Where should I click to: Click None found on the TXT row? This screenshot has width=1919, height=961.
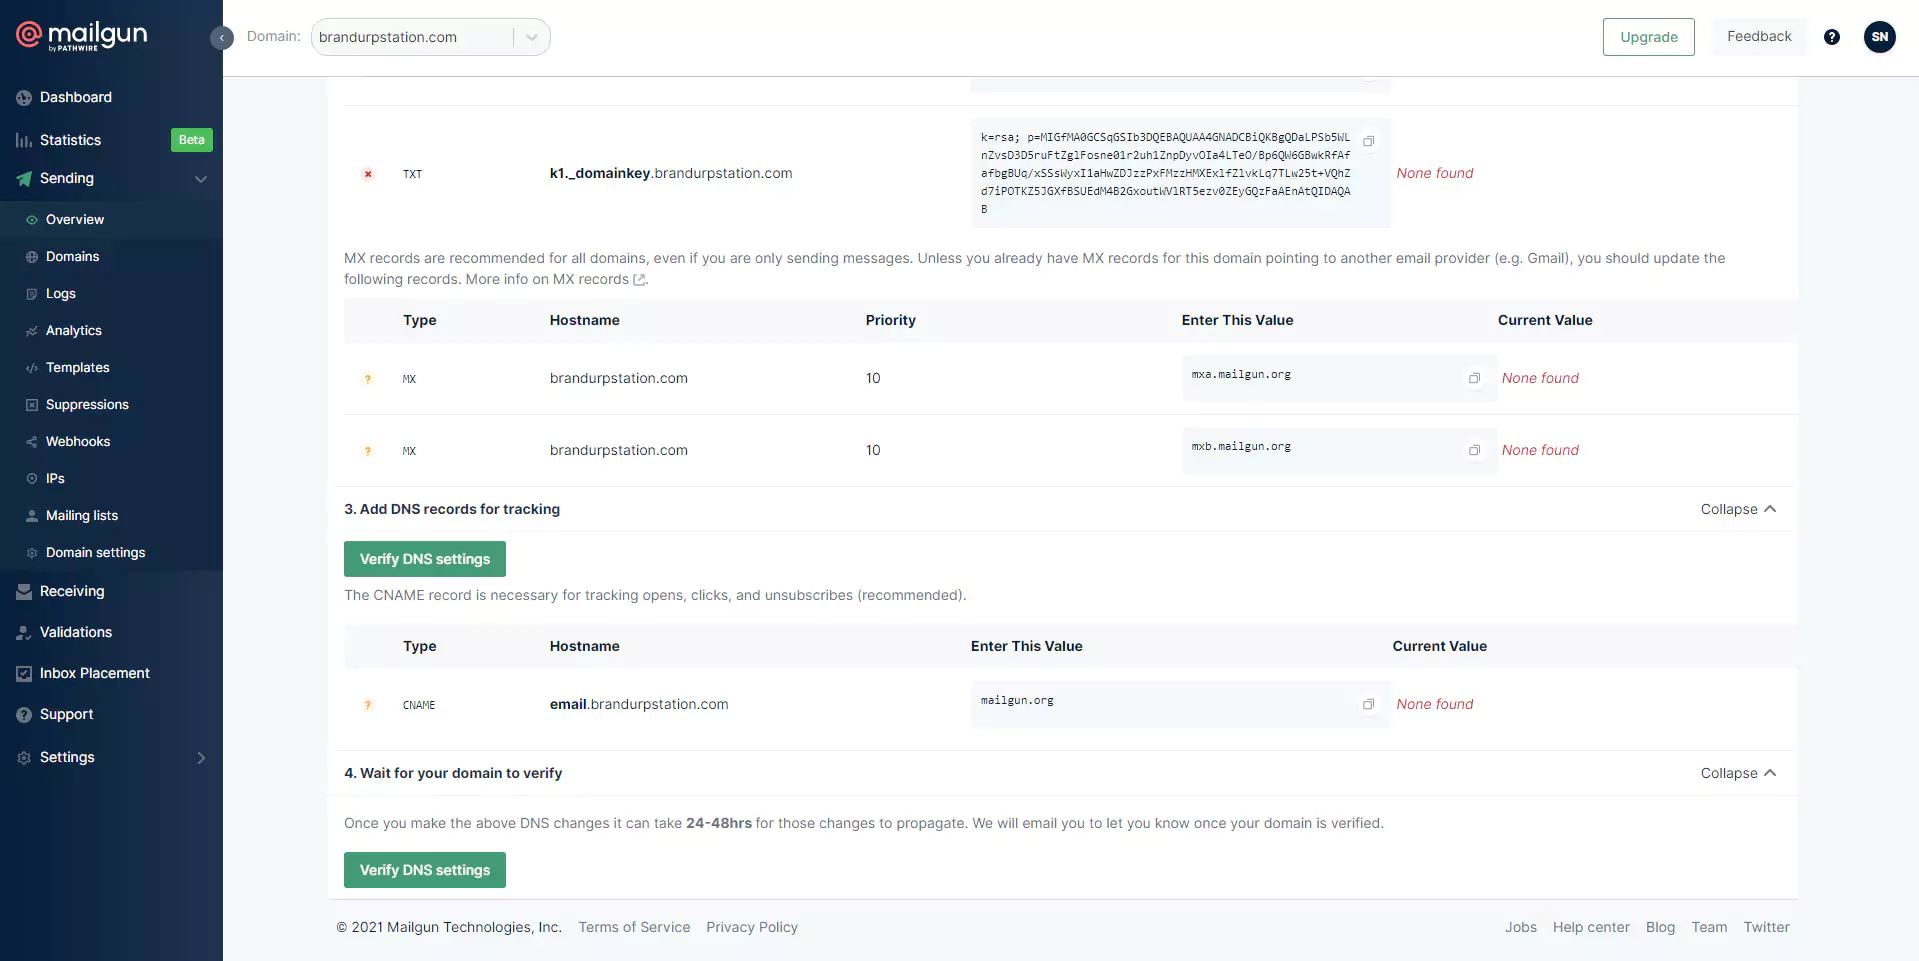[x=1434, y=173]
